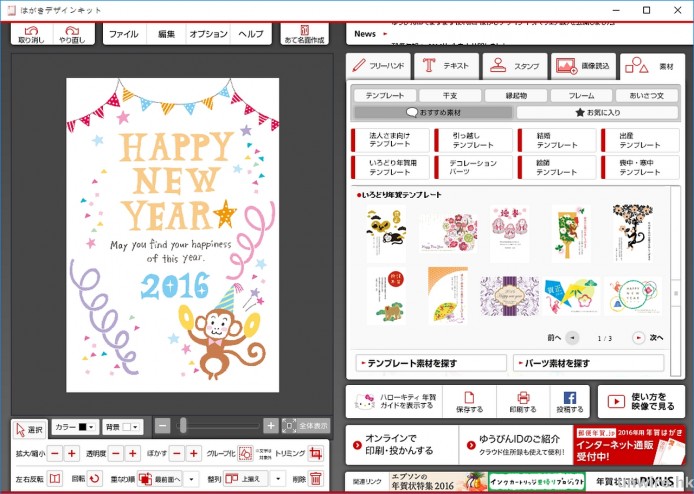Crop with the トリミング icon
694x494 pixels.
(316, 453)
